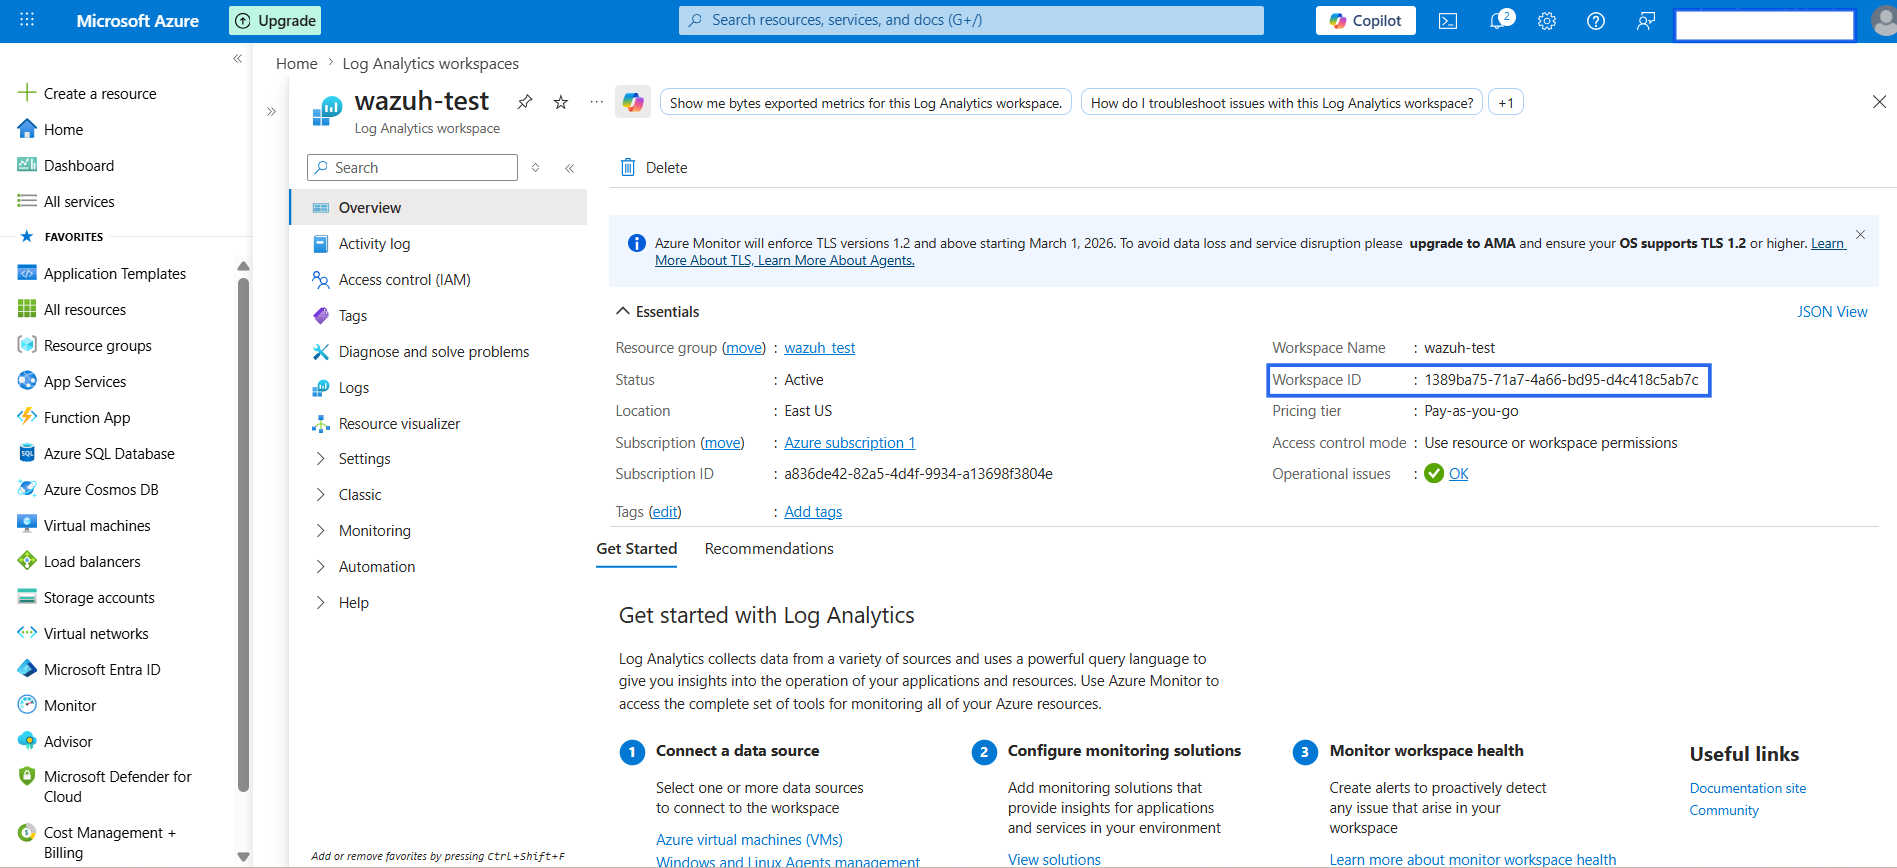Image resolution: width=1897 pixels, height=868 pixels.
Task: Click the Copilot button
Action: coord(1365,21)
